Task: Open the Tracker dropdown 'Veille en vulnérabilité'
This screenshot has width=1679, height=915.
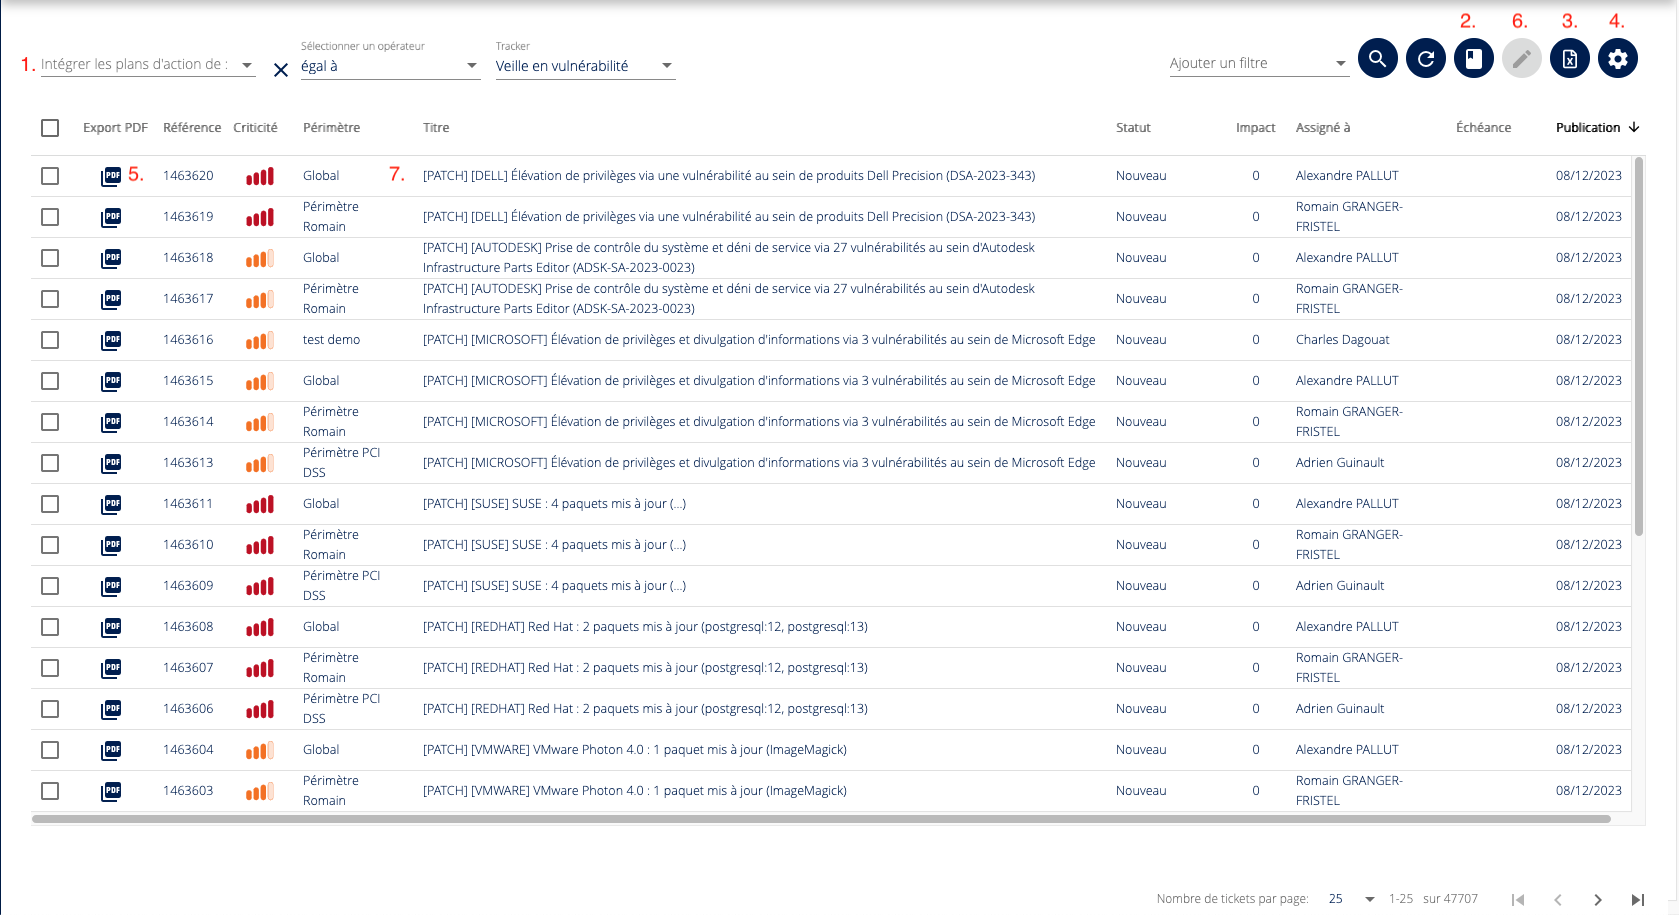Action: point(585,66)
